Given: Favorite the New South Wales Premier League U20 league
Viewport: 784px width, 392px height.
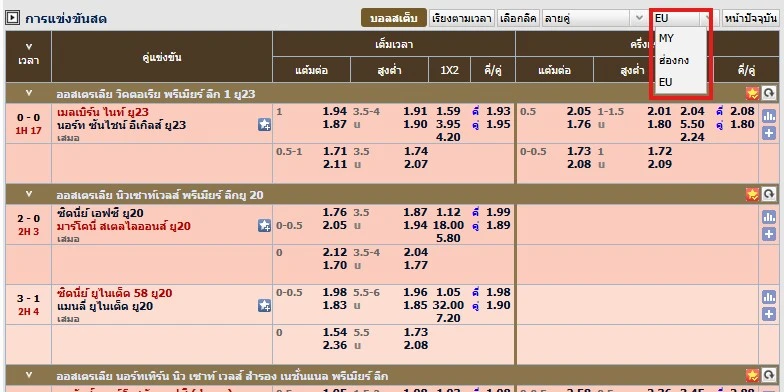Looking at the screenshot, I should (x=752, y=194).
